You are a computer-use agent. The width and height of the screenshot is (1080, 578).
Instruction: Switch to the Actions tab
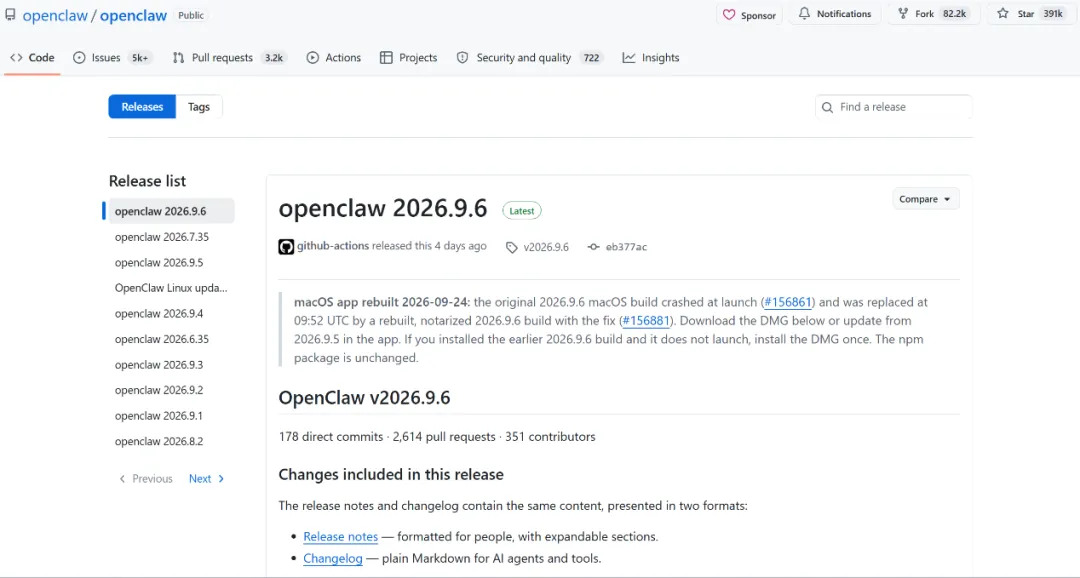(333, 58)
